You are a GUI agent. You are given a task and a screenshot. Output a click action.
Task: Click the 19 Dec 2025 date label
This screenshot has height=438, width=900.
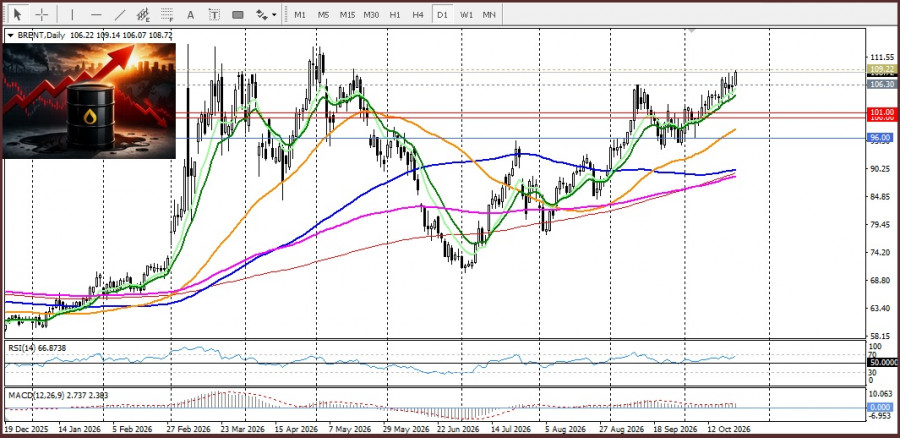(26, 429)
